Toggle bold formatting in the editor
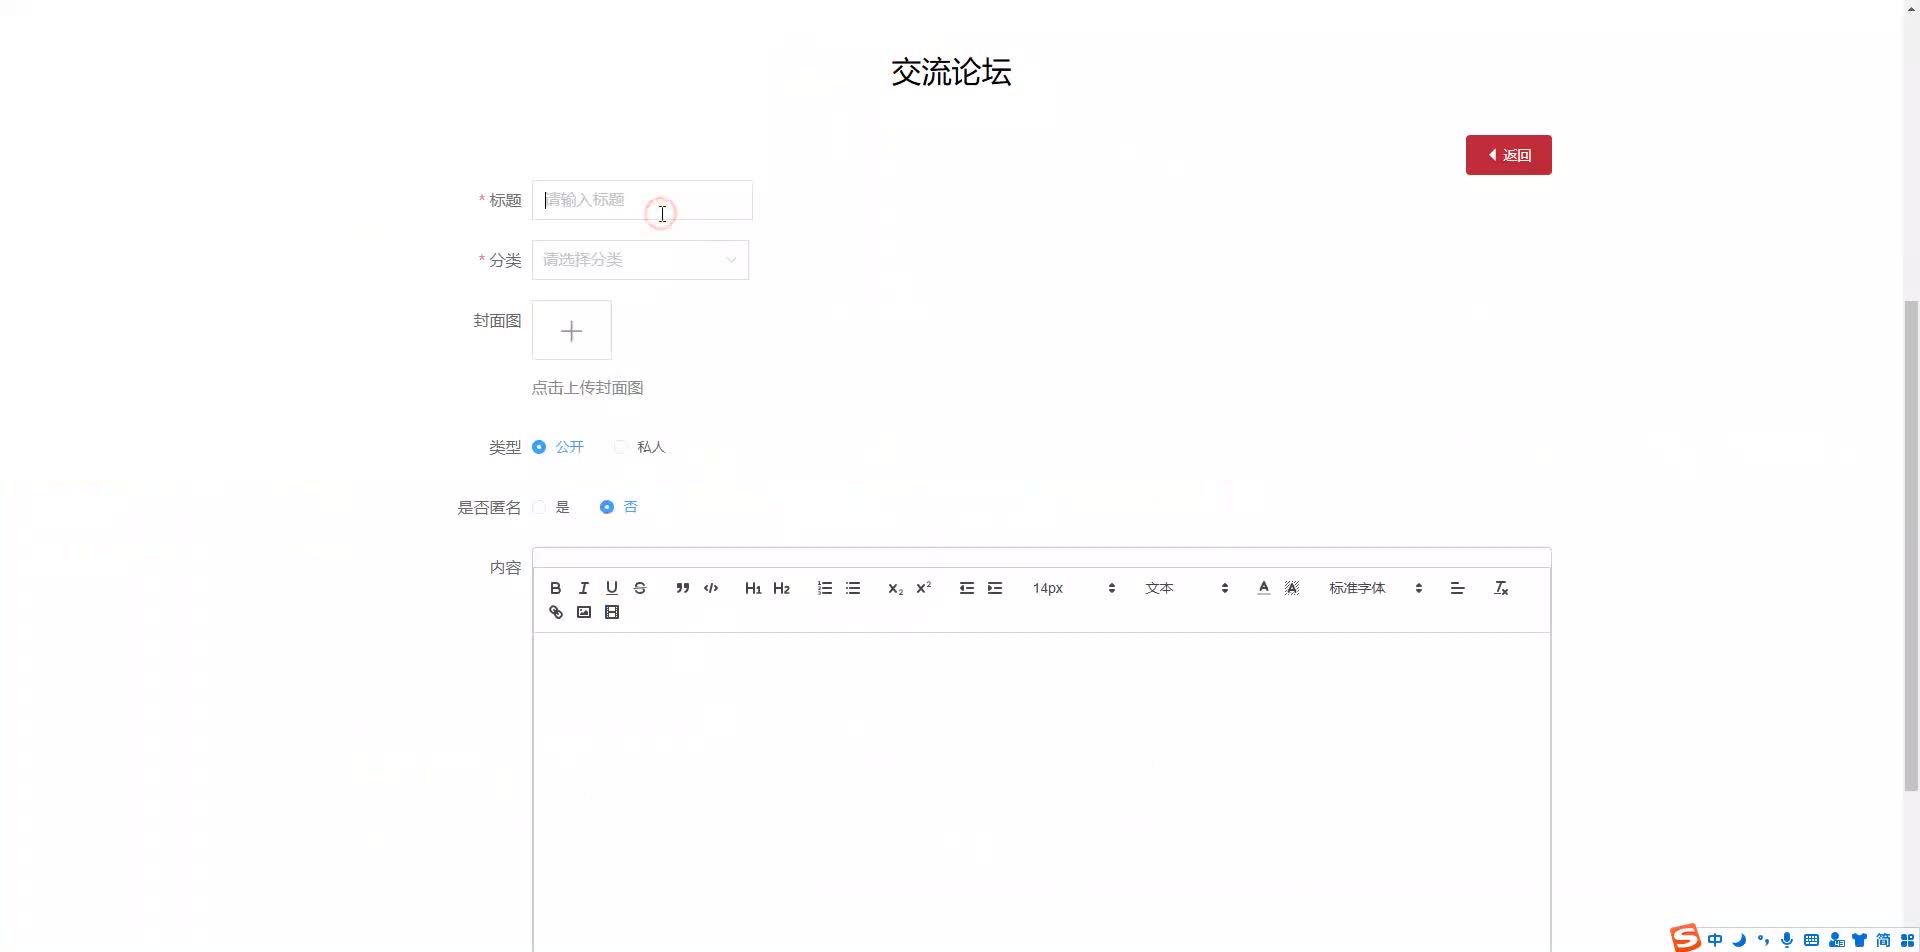This screenshot has height=952, width=1920. point(555,588)
